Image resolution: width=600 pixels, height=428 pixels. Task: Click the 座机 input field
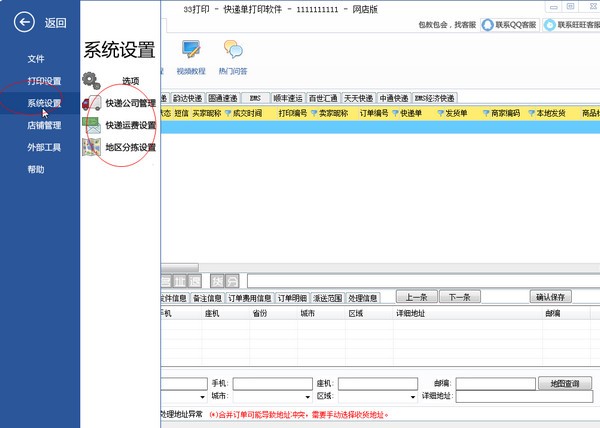tap(378, 384)
